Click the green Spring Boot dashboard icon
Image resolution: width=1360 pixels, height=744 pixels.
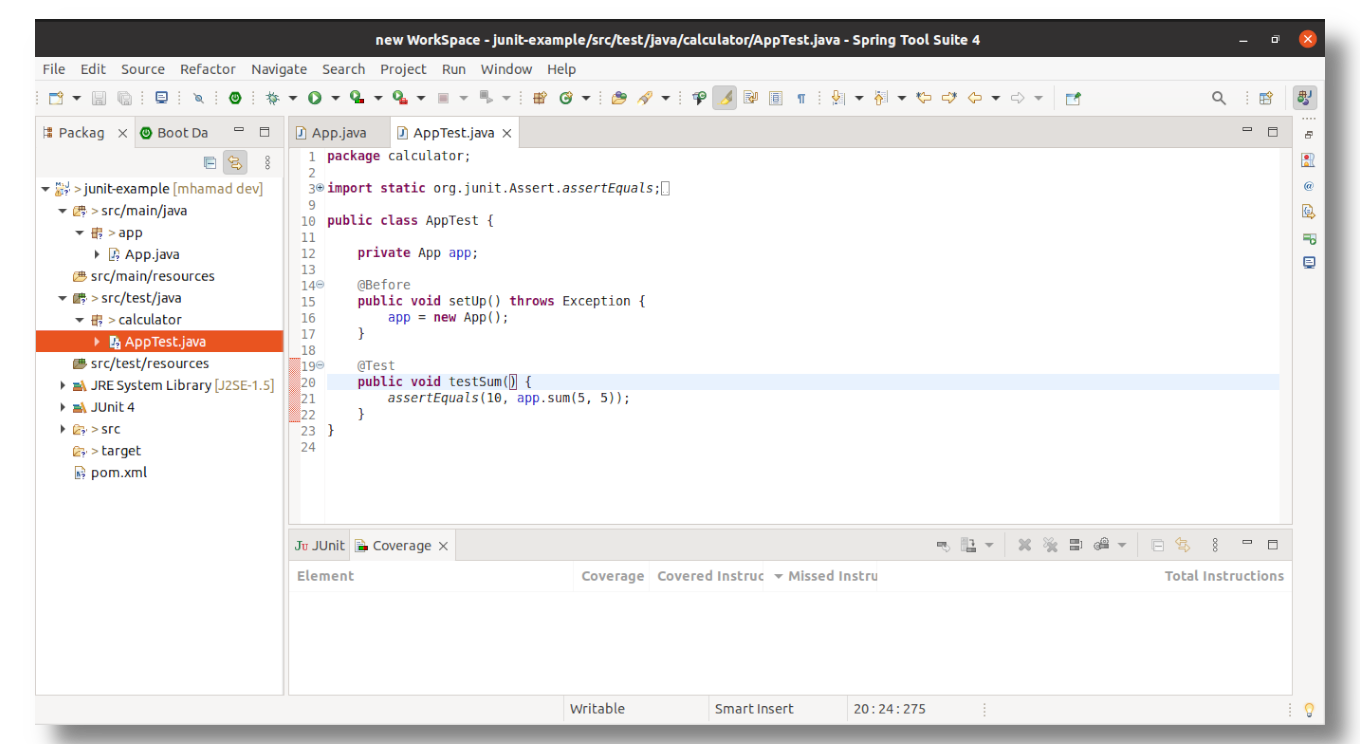(235, 98)
